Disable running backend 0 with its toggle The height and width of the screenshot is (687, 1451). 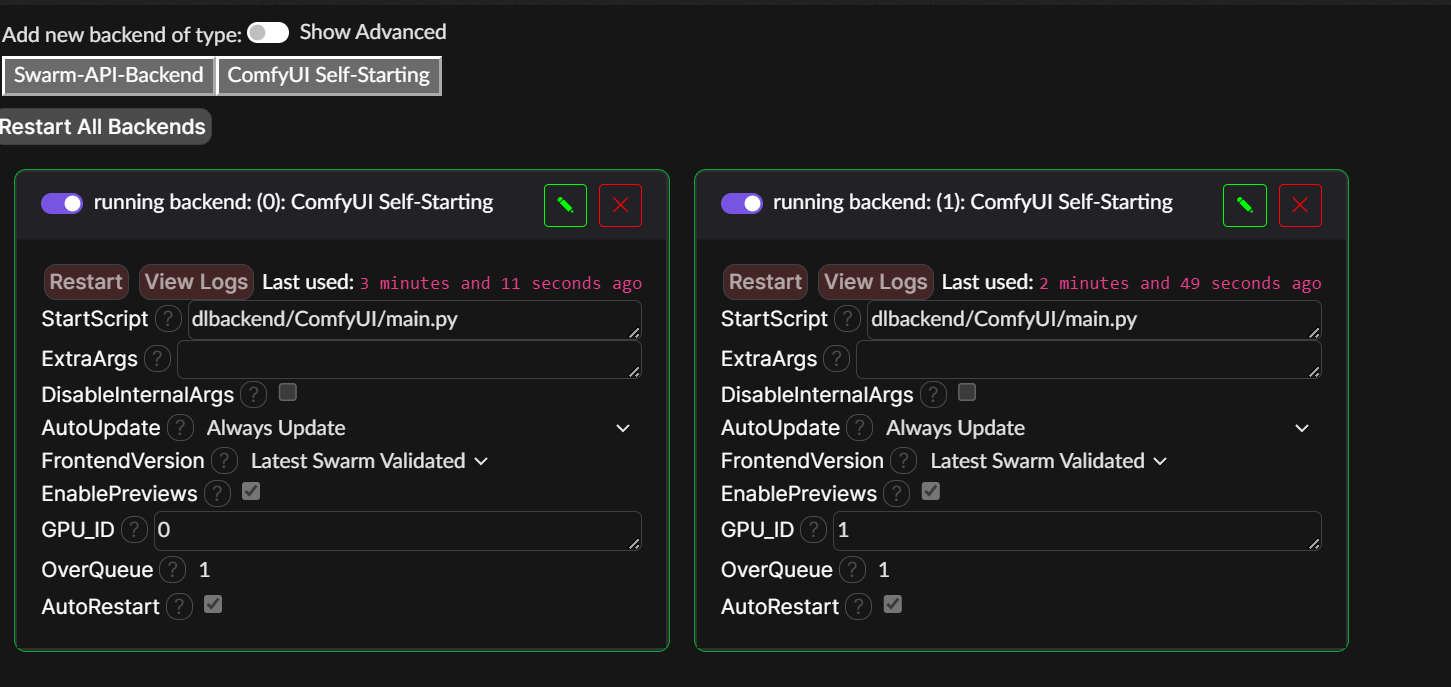tap(62, 203)
